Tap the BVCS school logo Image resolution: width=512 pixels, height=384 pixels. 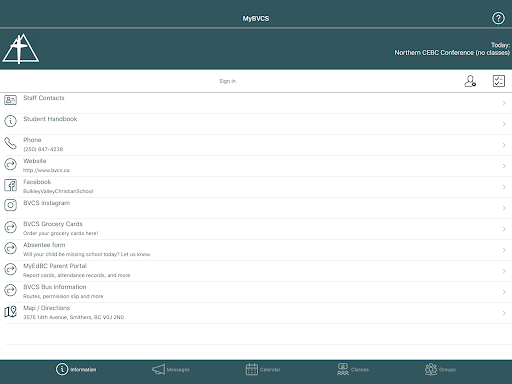click(20, 49)
